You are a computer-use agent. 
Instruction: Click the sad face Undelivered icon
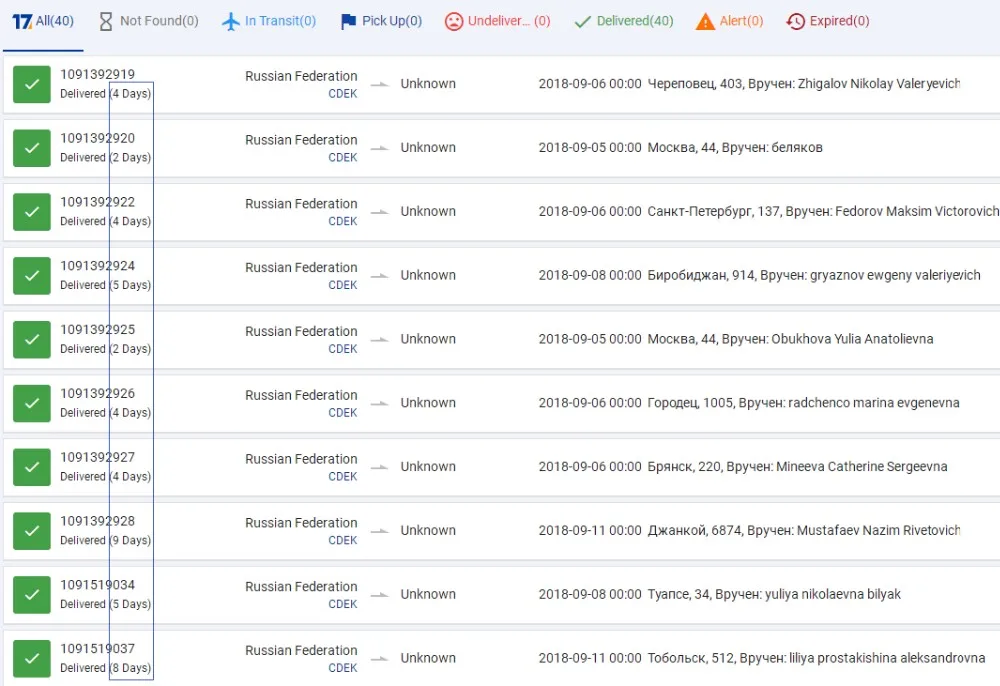[453, 22]
